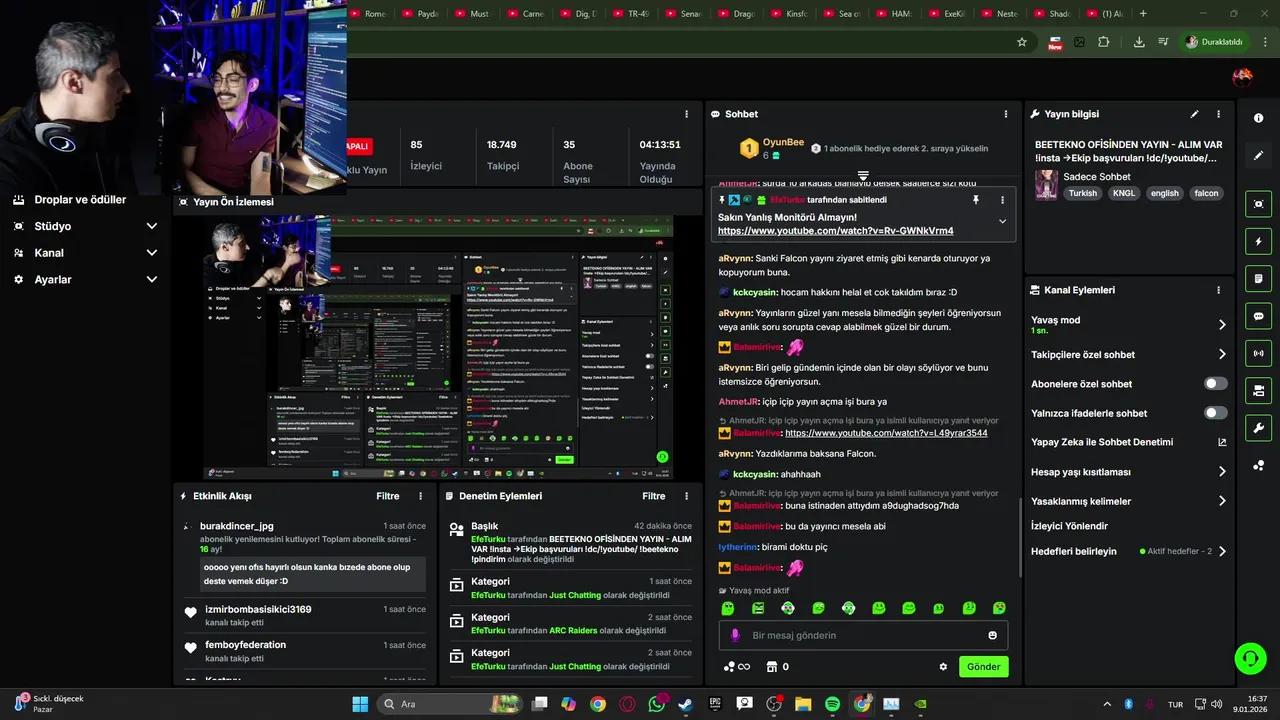Open Takipçilere özel sohbet options

point(1221,354)
